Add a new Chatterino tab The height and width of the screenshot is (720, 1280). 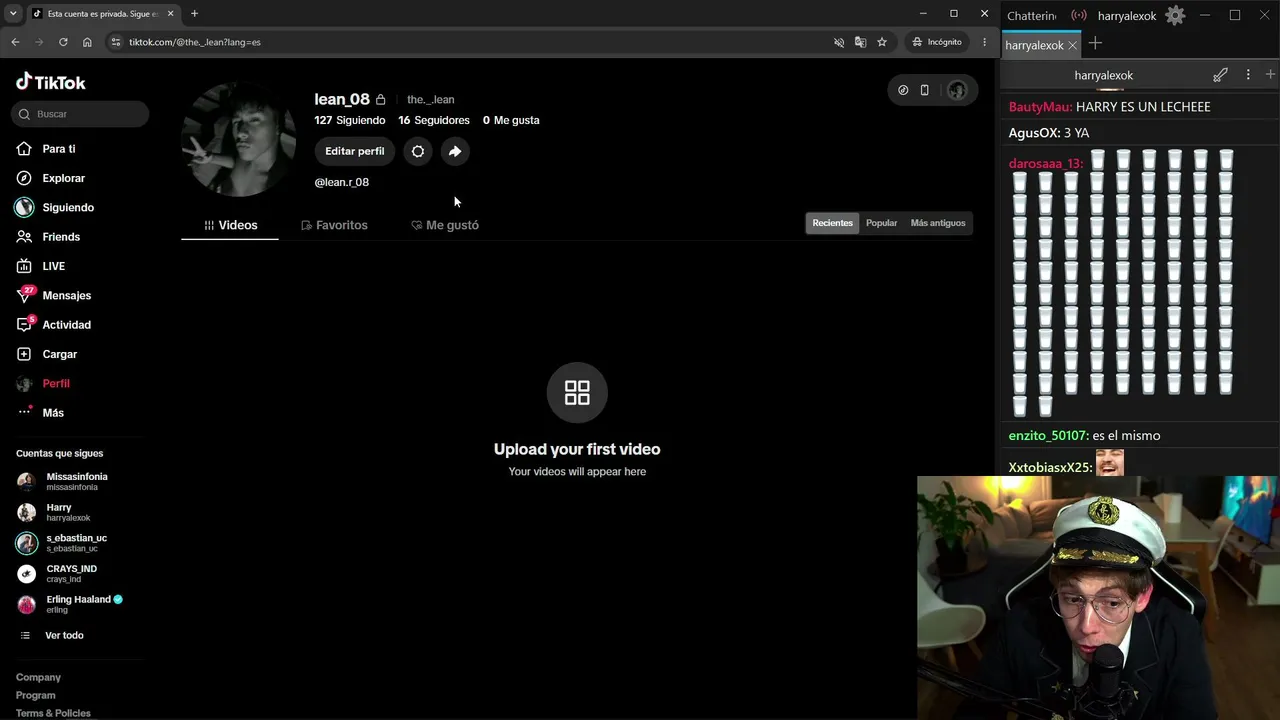[1095, 43]
